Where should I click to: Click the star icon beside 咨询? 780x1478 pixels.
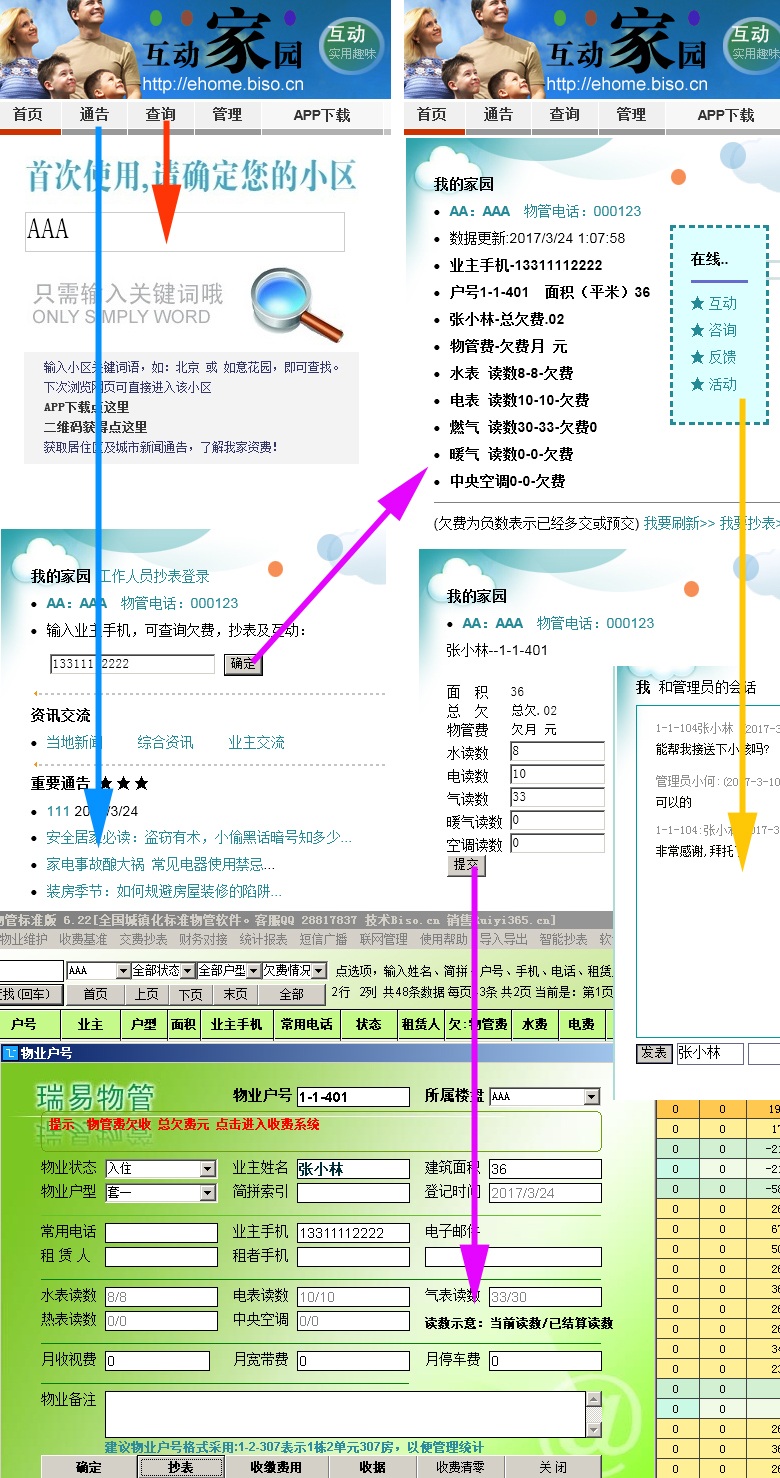[698, 330]
